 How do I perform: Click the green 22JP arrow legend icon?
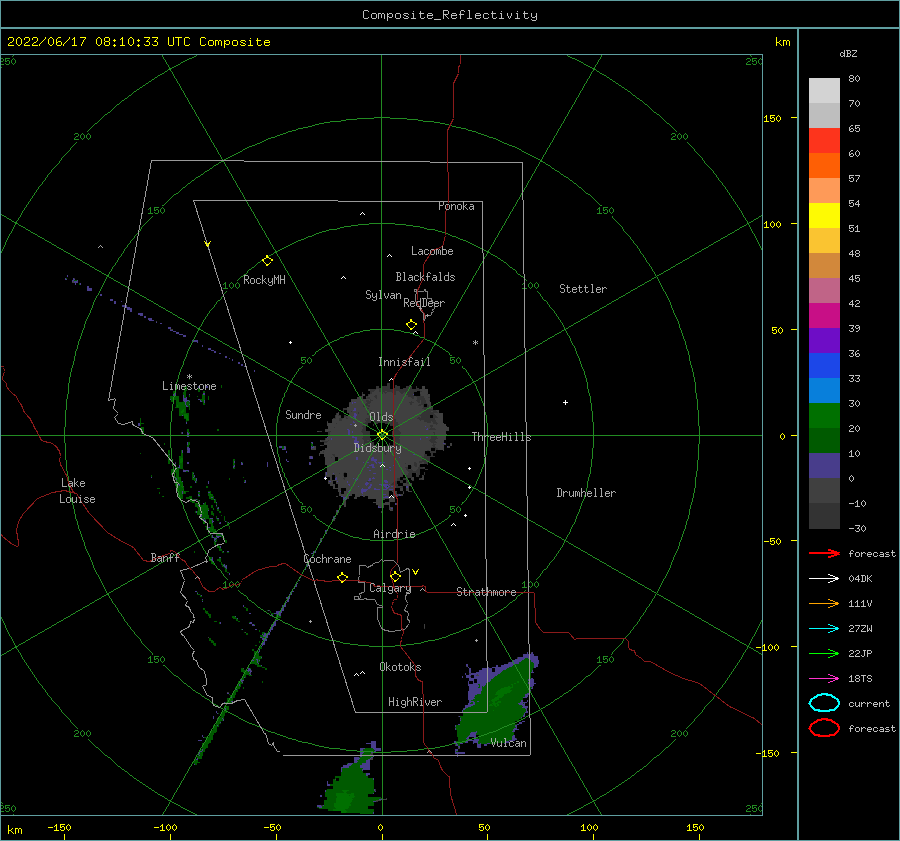[824, 653]
